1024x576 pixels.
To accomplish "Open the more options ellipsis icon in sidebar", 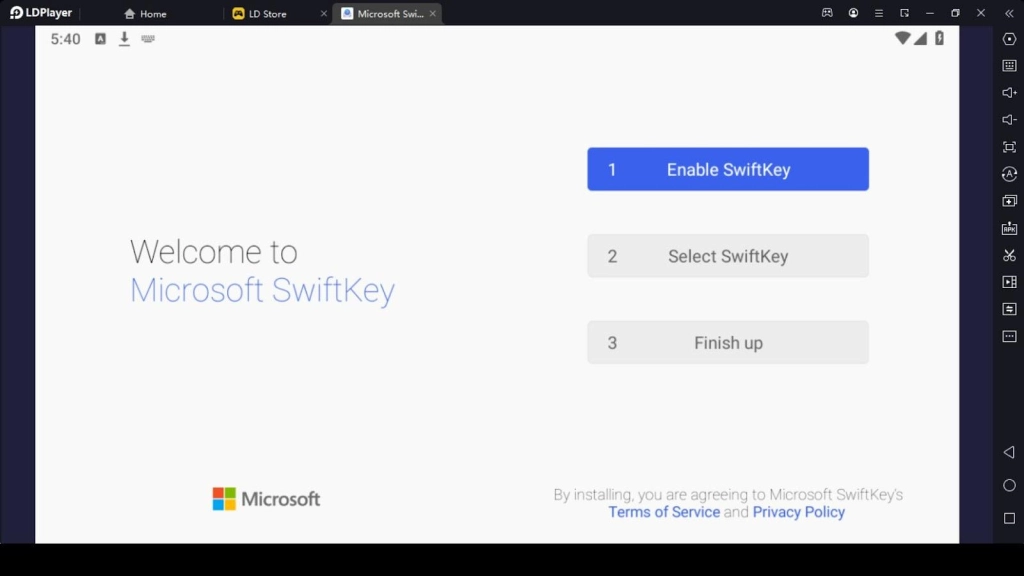I will (1009, 336).
